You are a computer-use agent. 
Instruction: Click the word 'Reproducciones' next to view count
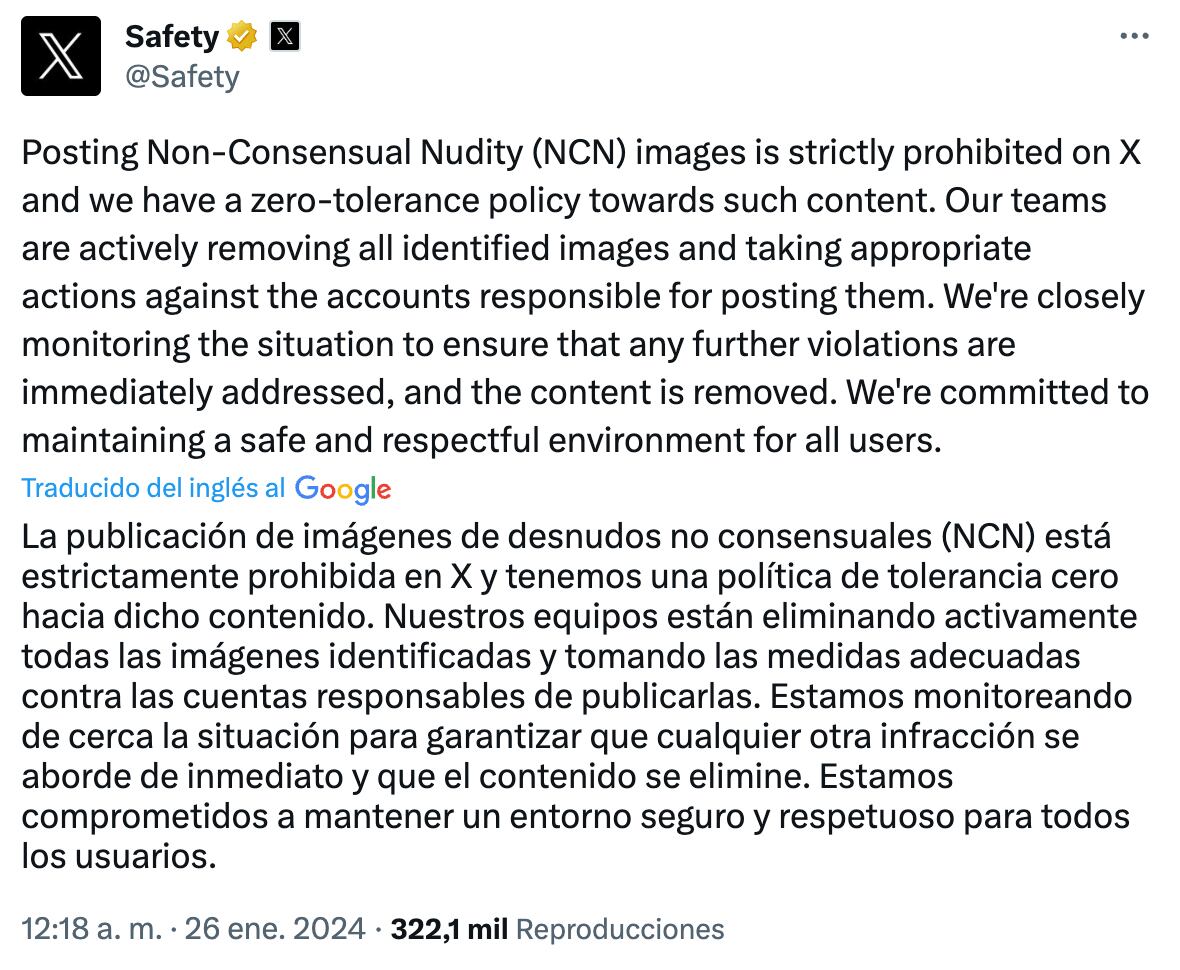pos(618,928)
